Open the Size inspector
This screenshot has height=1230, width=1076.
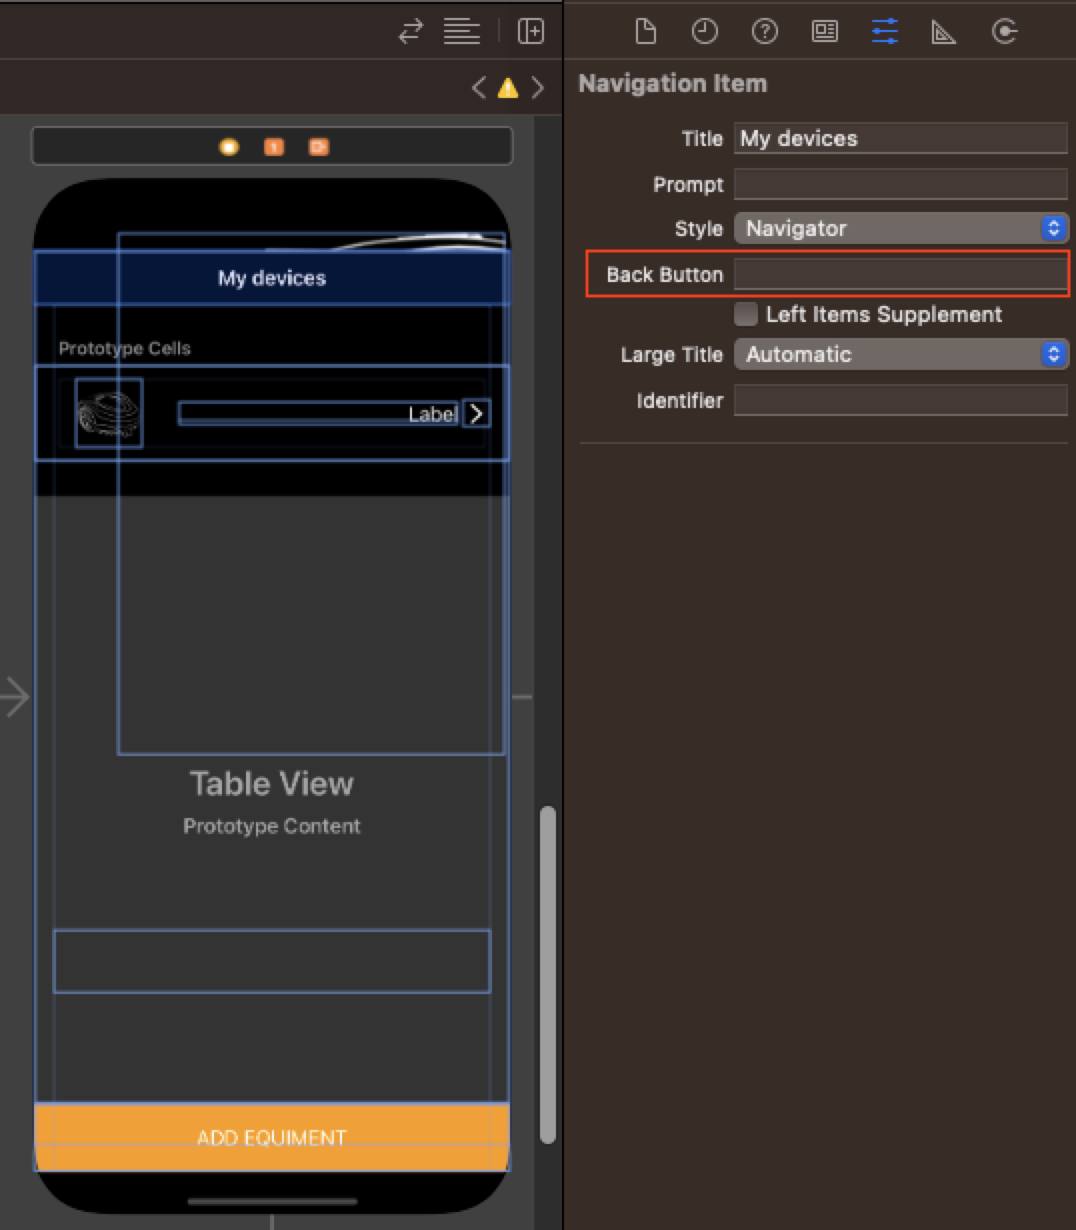(944, 31)
